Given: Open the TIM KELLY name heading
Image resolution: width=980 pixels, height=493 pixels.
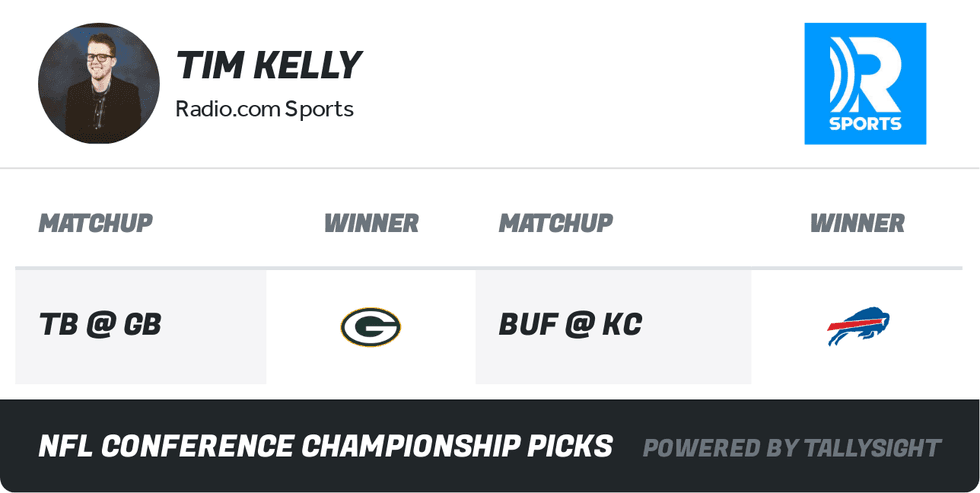Looking at the screenshot, I should point(268,66).
